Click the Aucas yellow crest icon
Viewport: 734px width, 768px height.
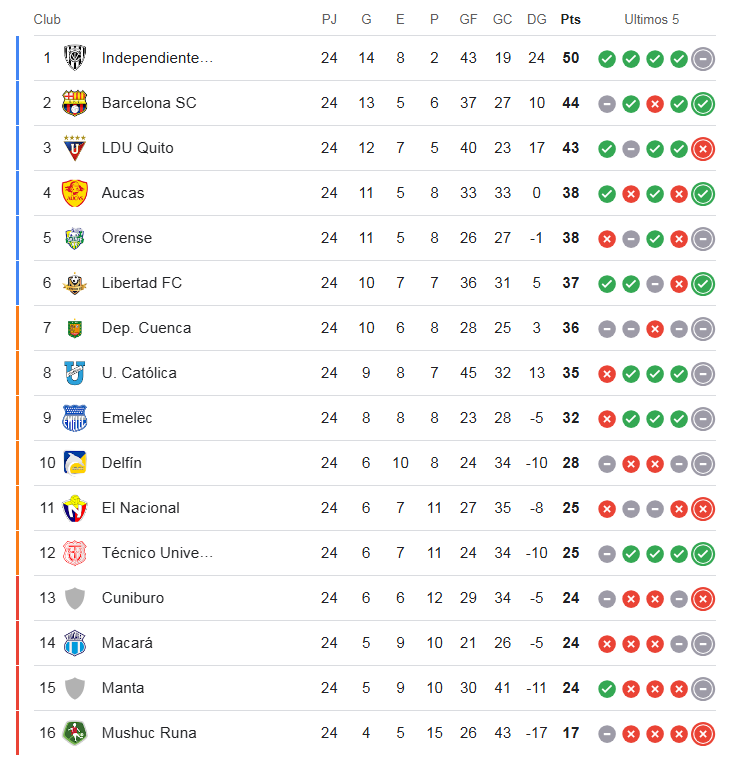[74, 193]
